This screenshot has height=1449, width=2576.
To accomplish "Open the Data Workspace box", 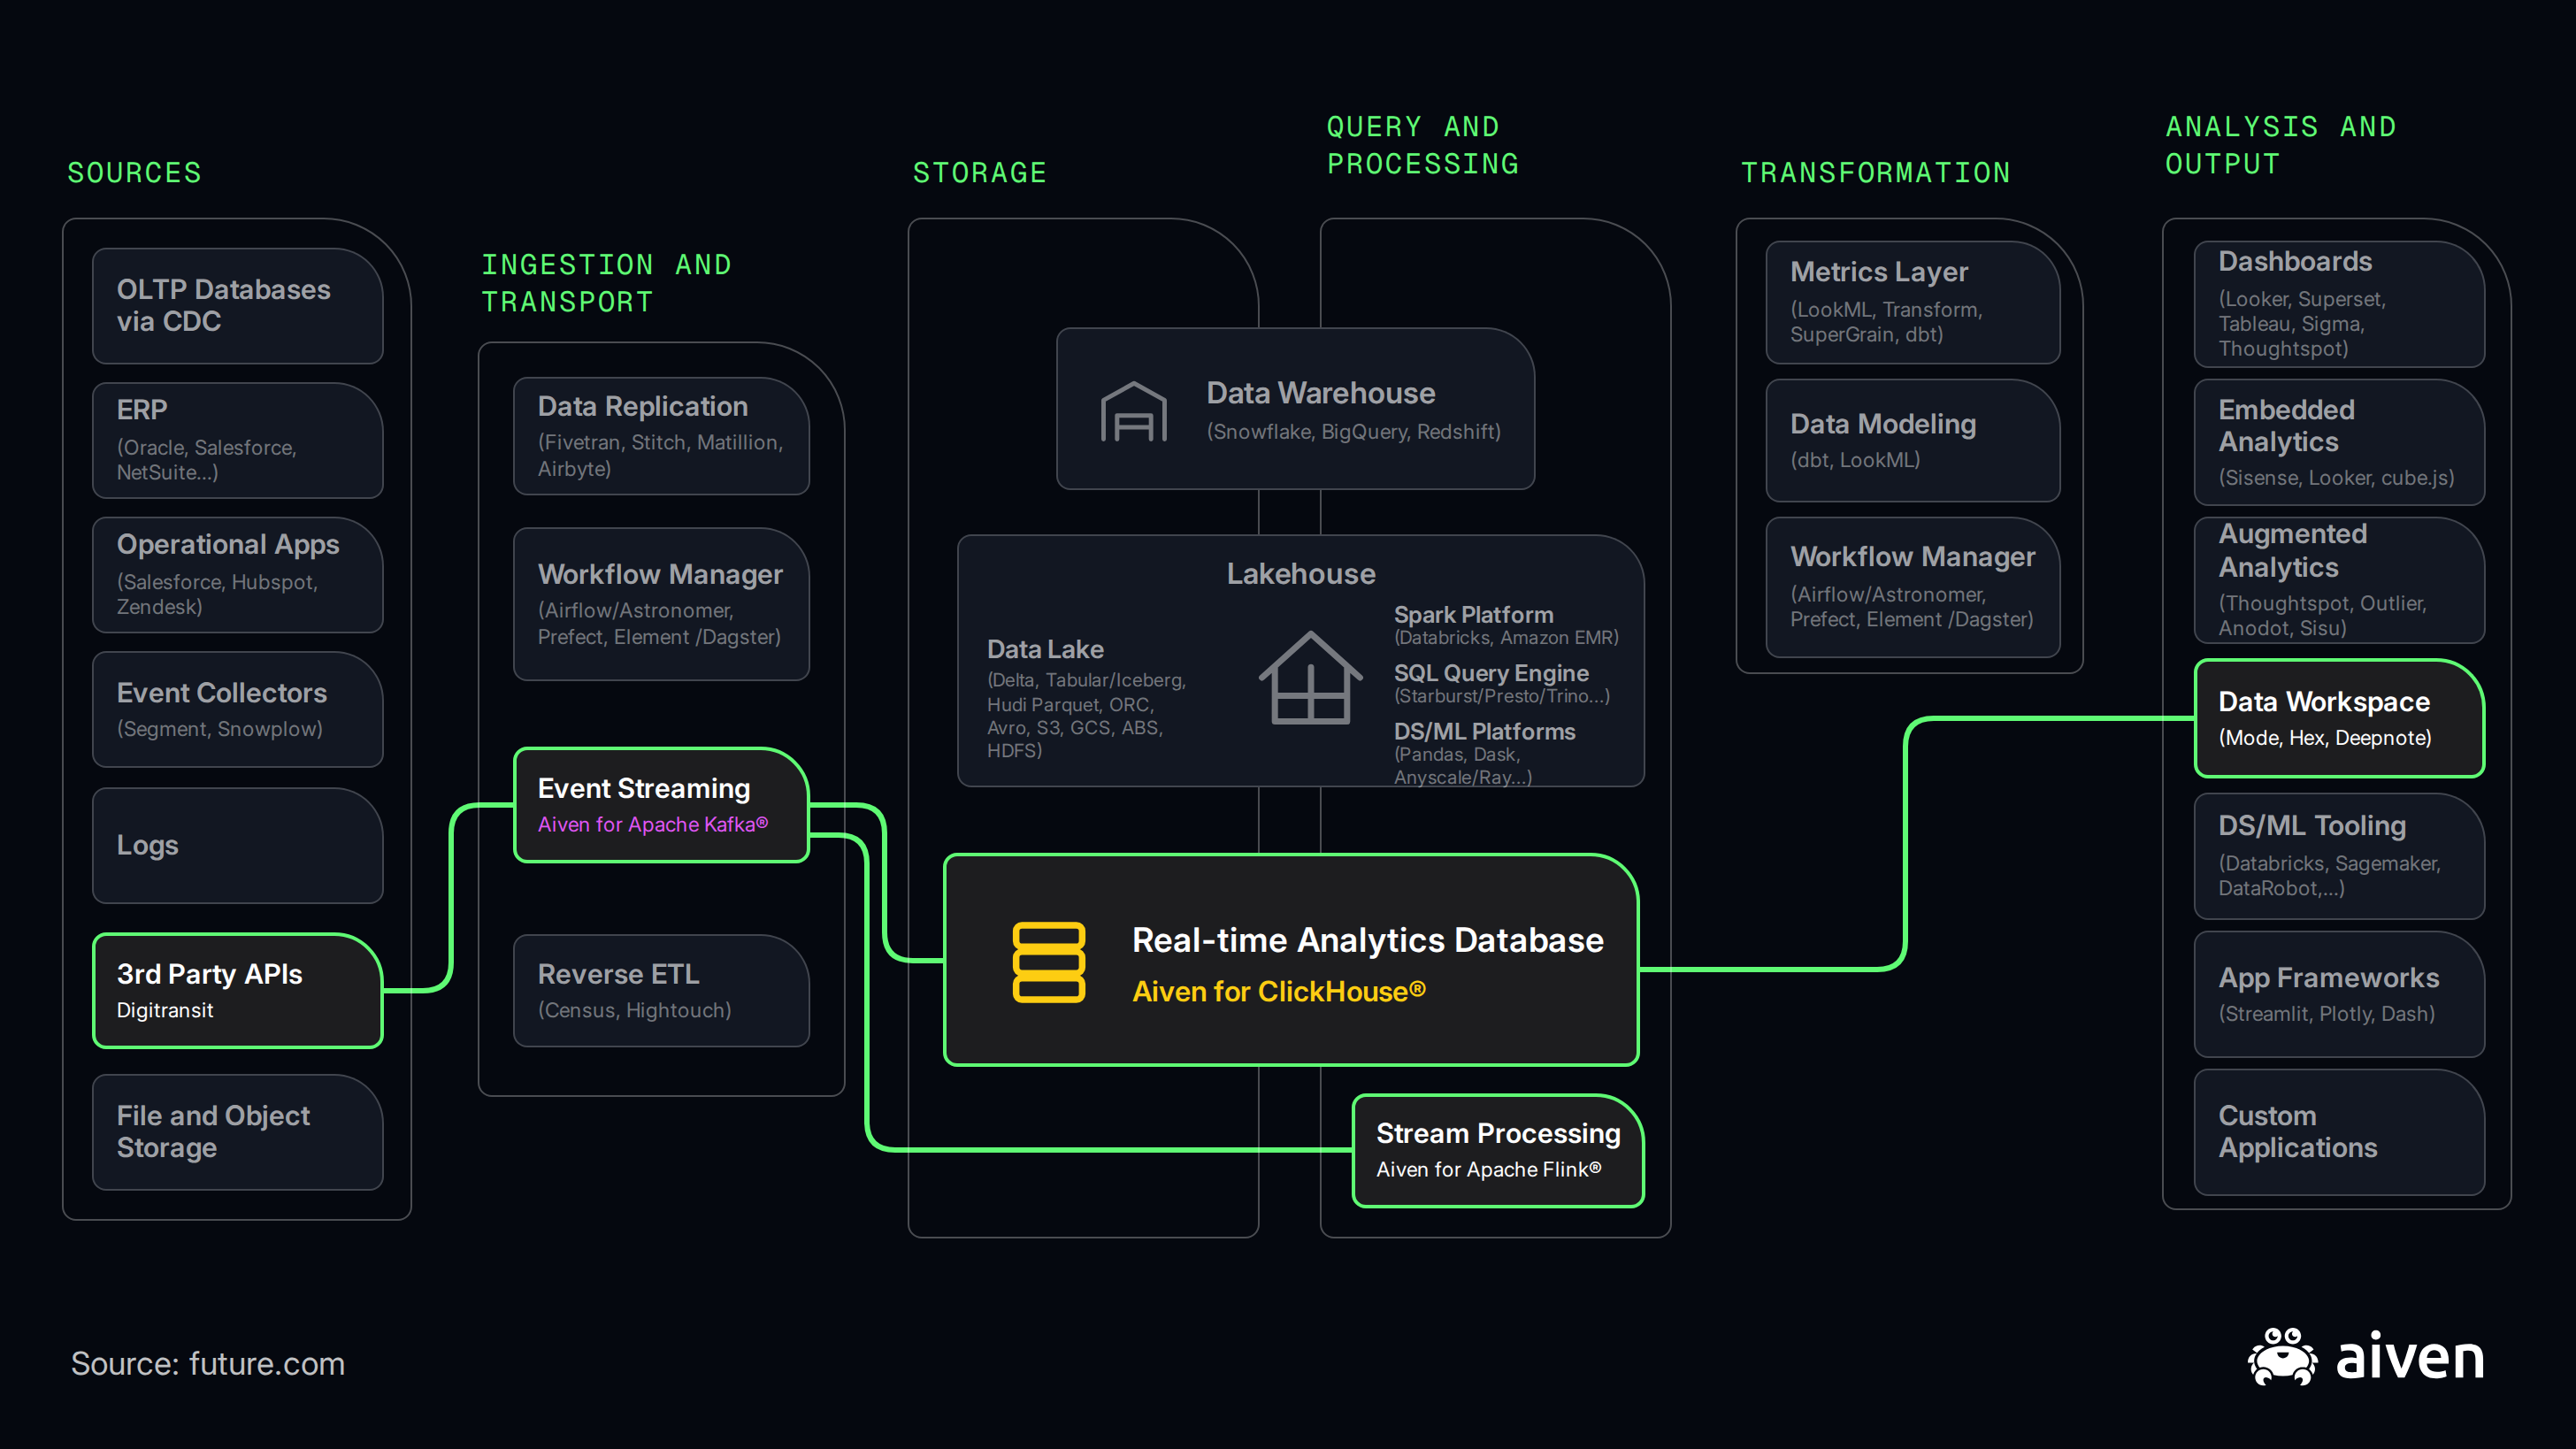I will [x=2339, y=718].
